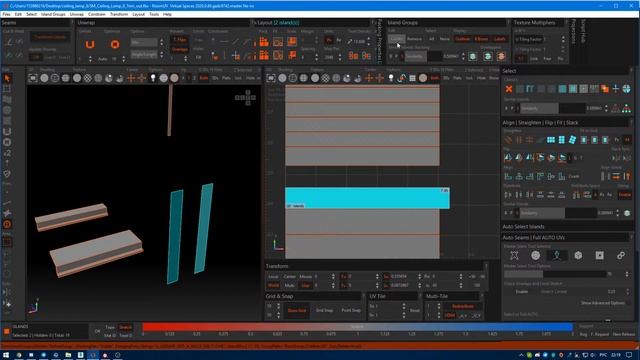Click the stretch color gradient bar

click(357, 327)
